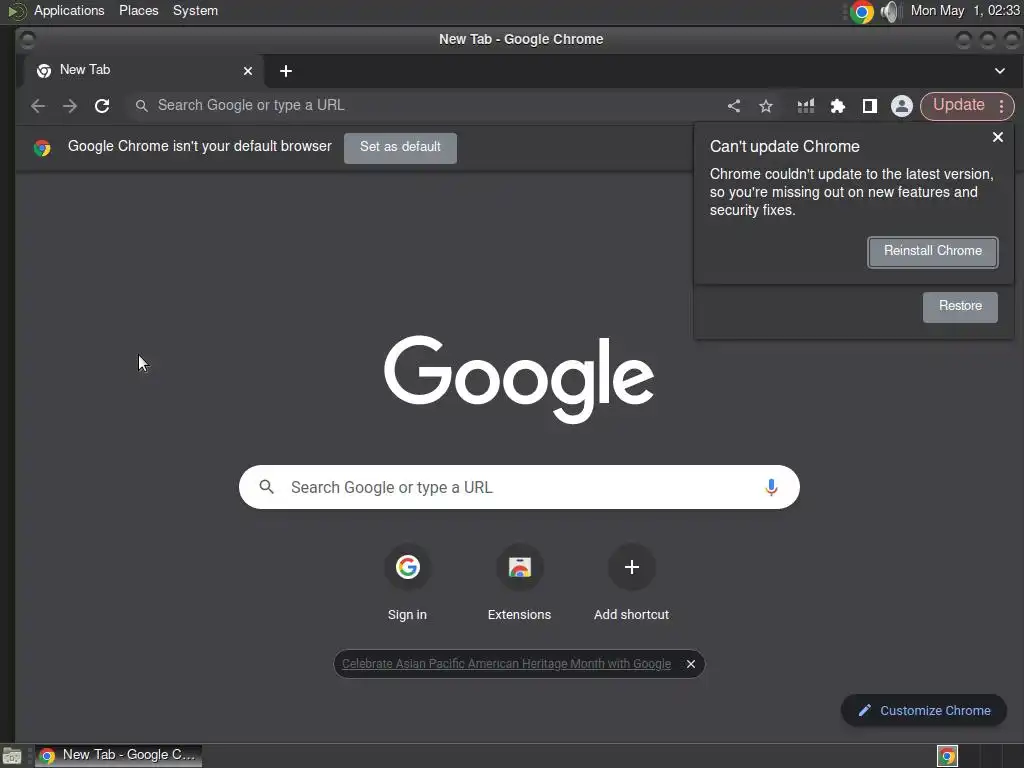Click the Restore button
Screen dimensions: 1024x768
960,307
